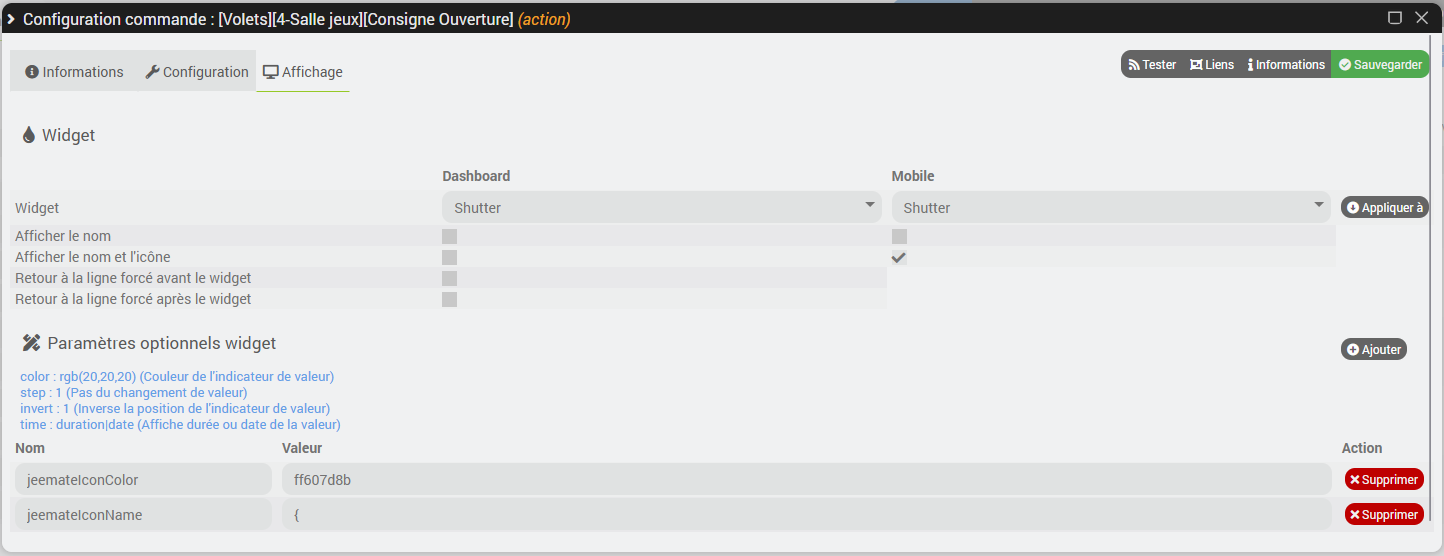1444x556 pixels.
Task: Tick 'Retour à la ligne forcé avant le widget'
Action: (450, 279)
